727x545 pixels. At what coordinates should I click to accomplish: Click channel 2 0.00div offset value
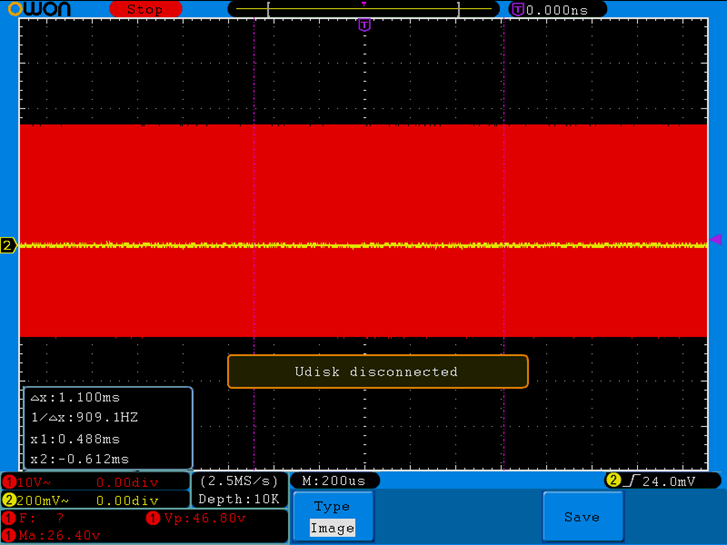tap(127, 501)
